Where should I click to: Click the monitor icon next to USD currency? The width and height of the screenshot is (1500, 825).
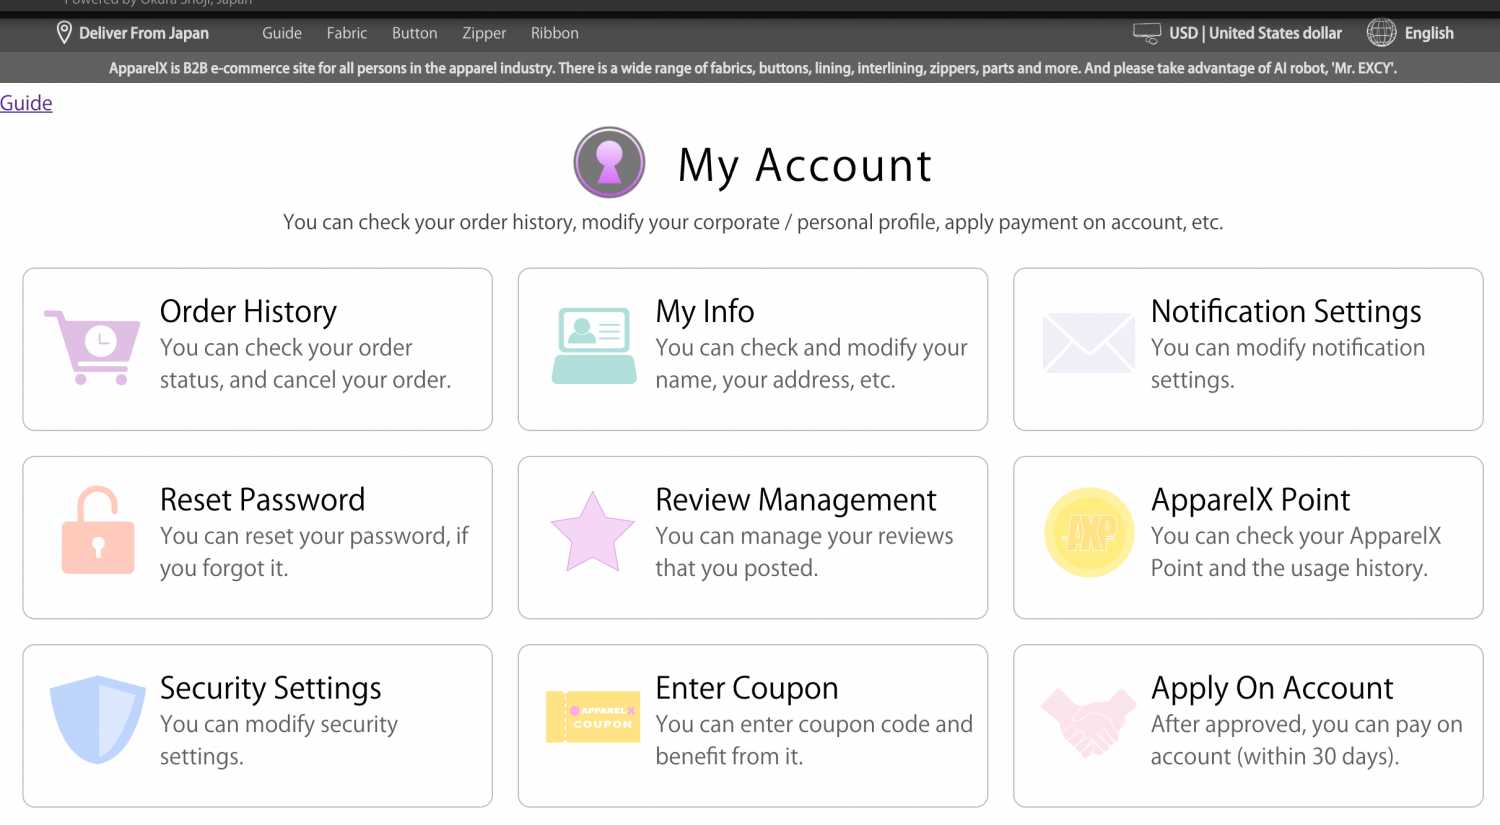(1147, 33)
